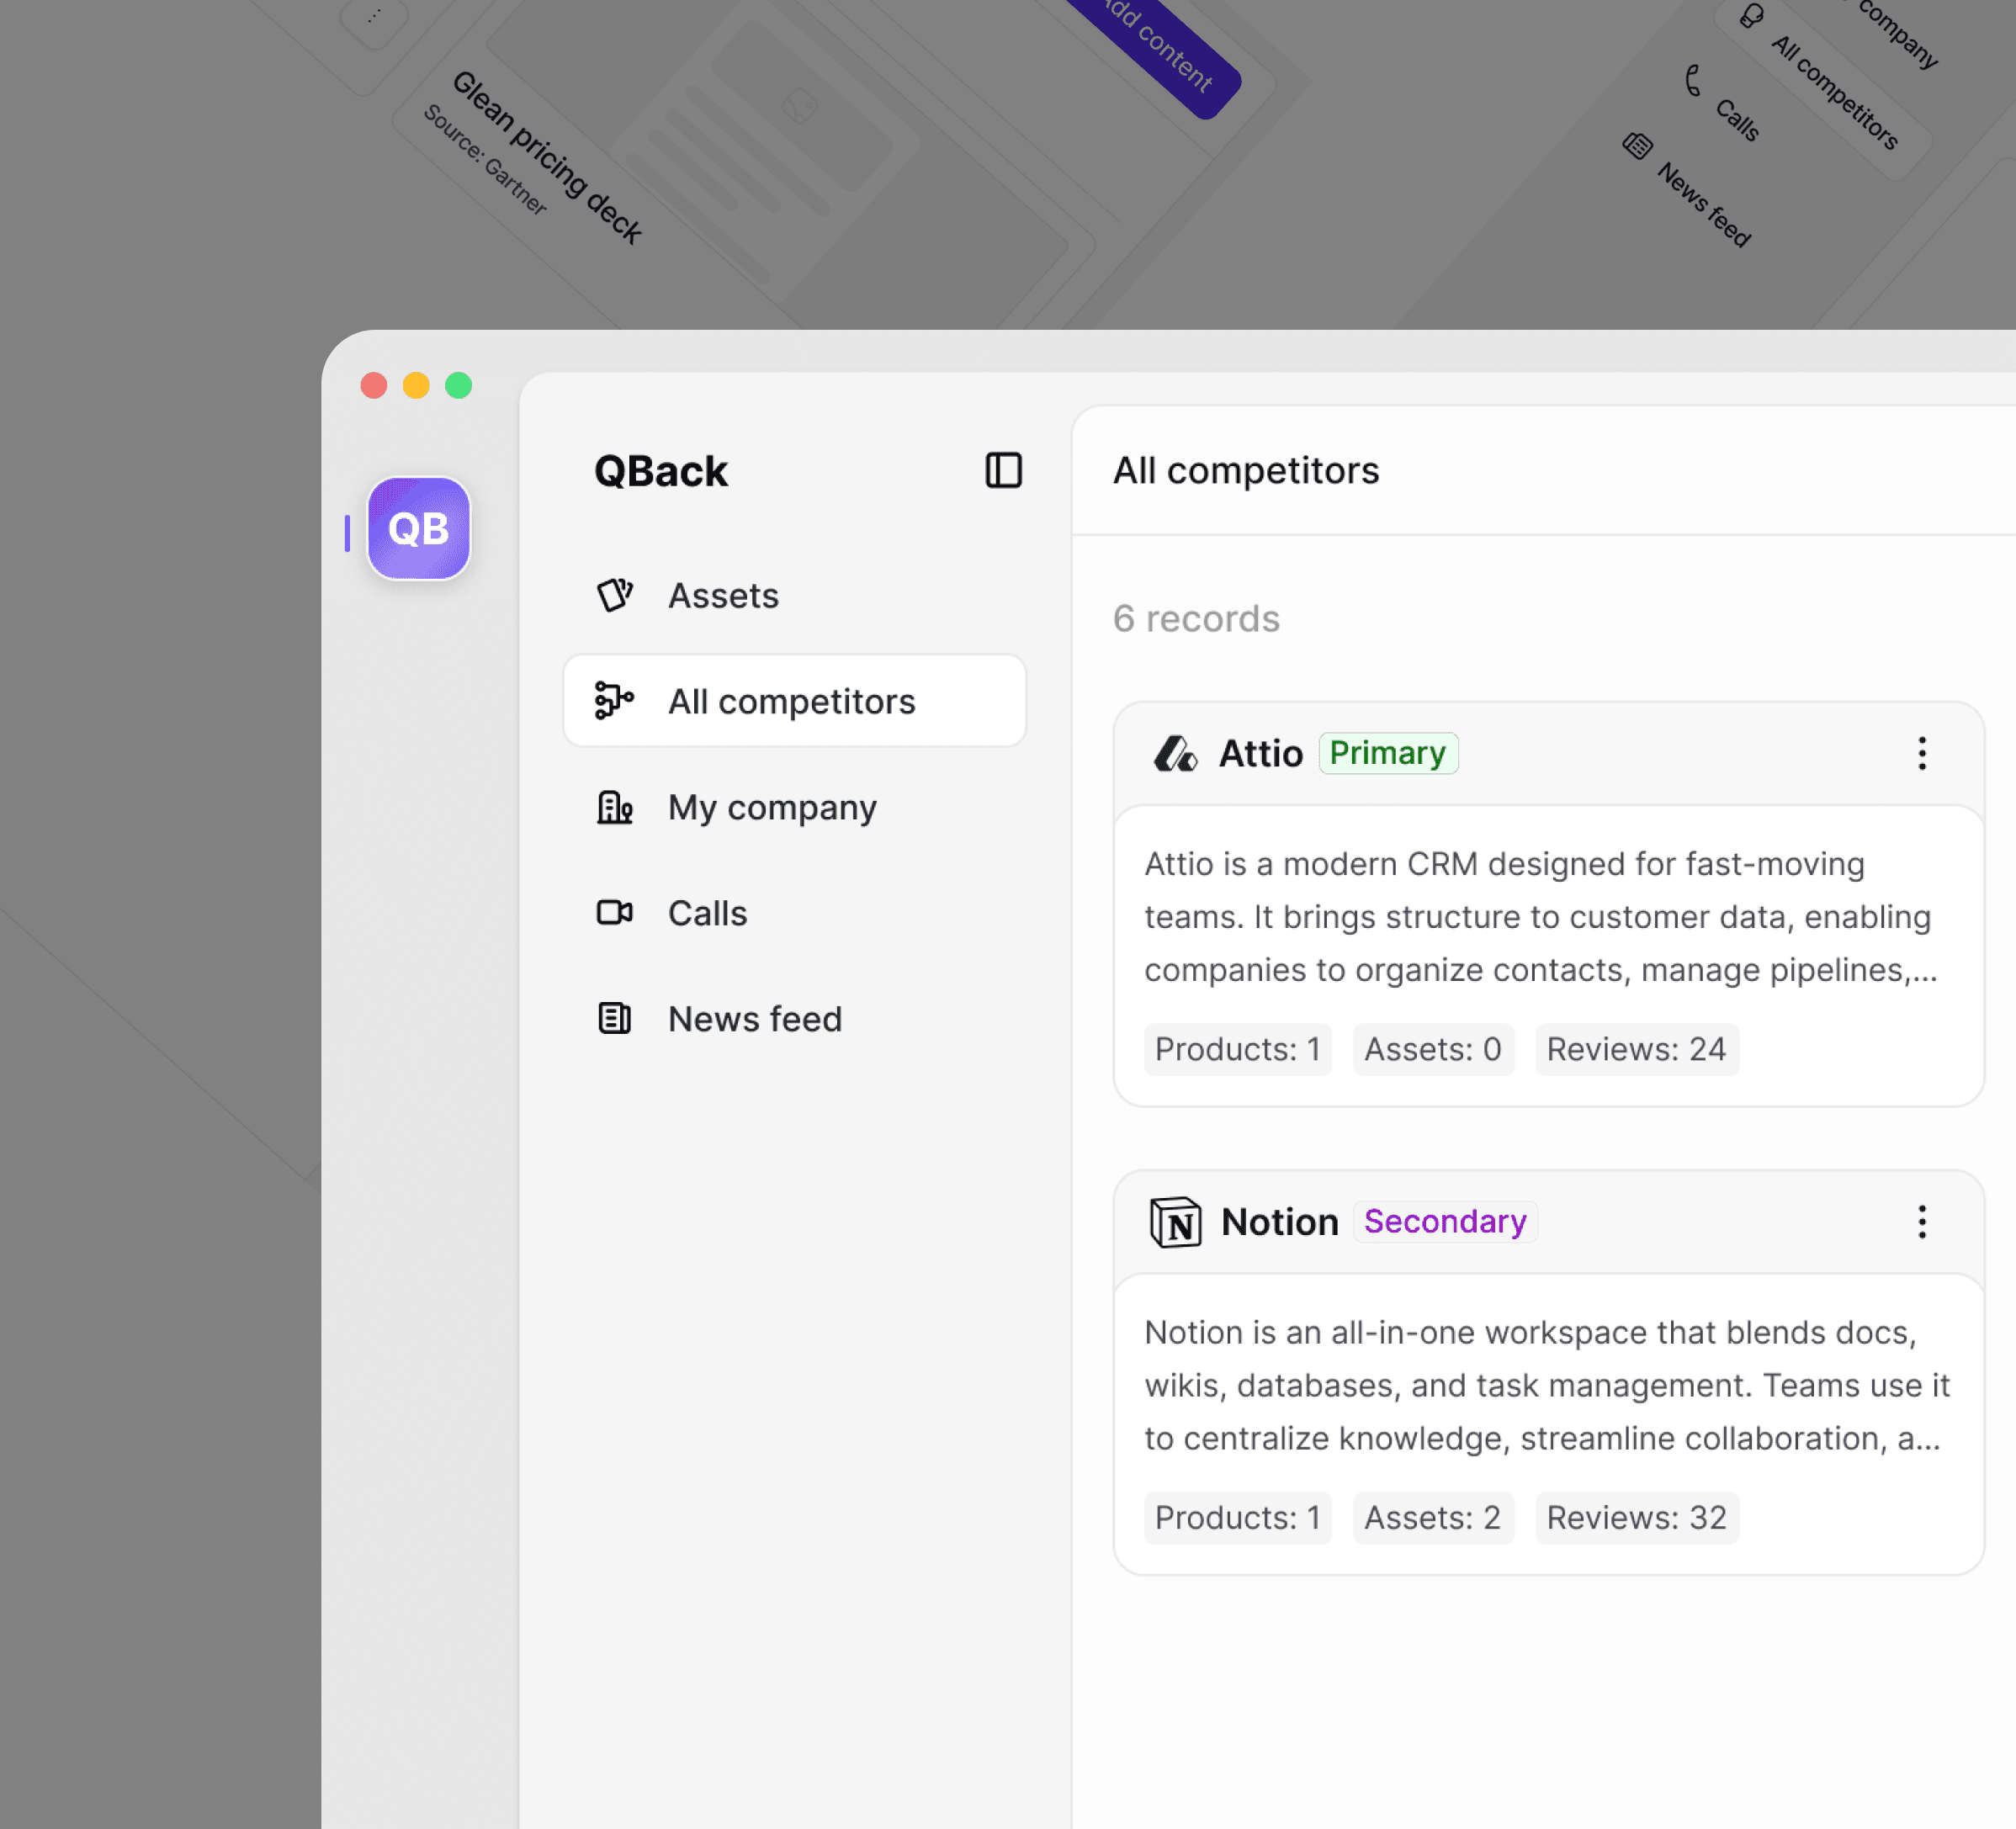Click the Primary tag on Attio
The width and height of the screenshot is (2016, 1829).
pyautogui.click(x=1388, y=753)
